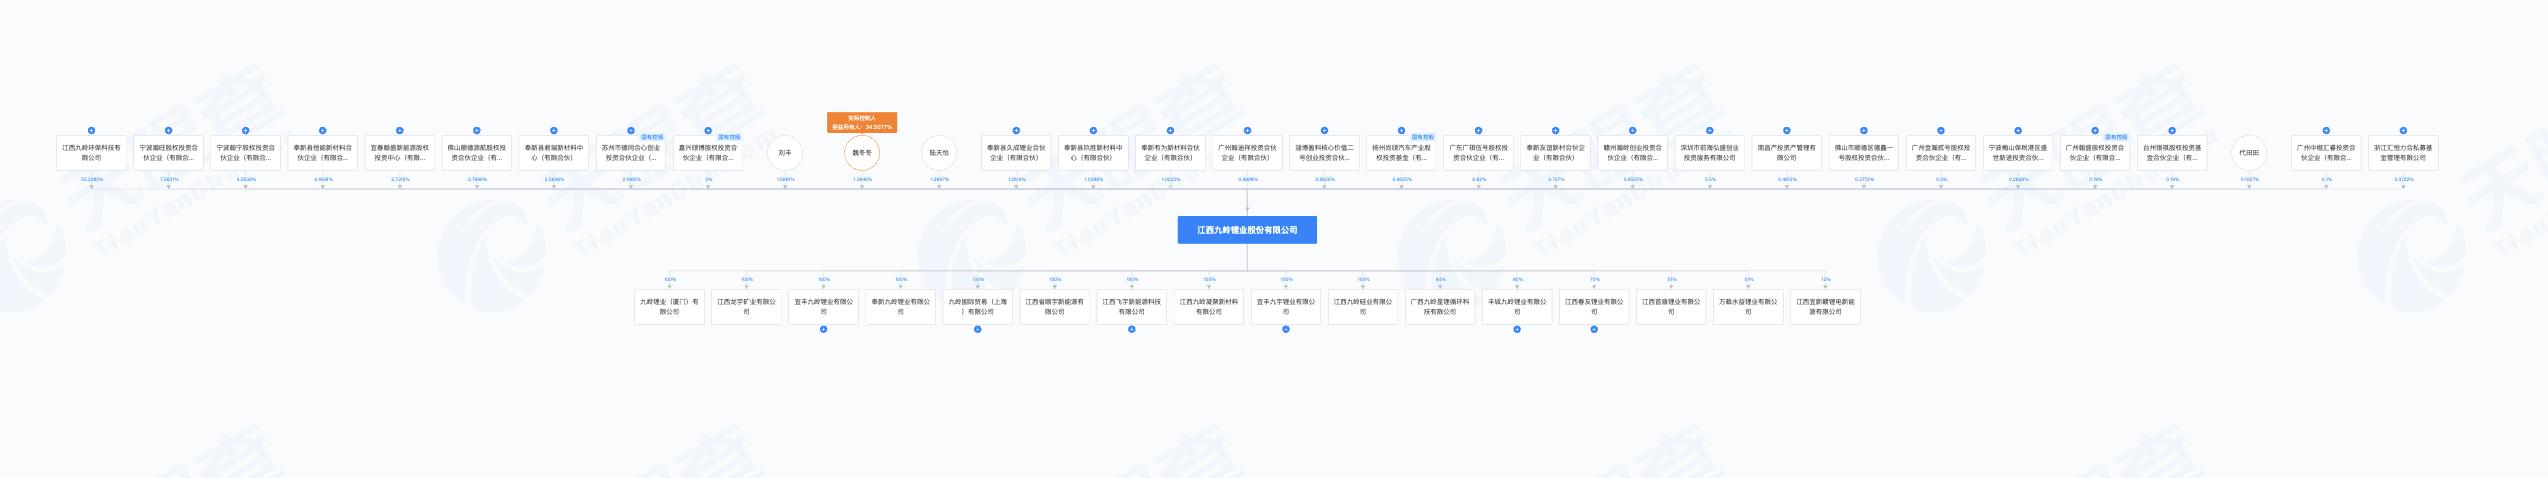Click 0.82% share under 广东广祺伍号 node
2548x478 pixels.
point(1479,180)
